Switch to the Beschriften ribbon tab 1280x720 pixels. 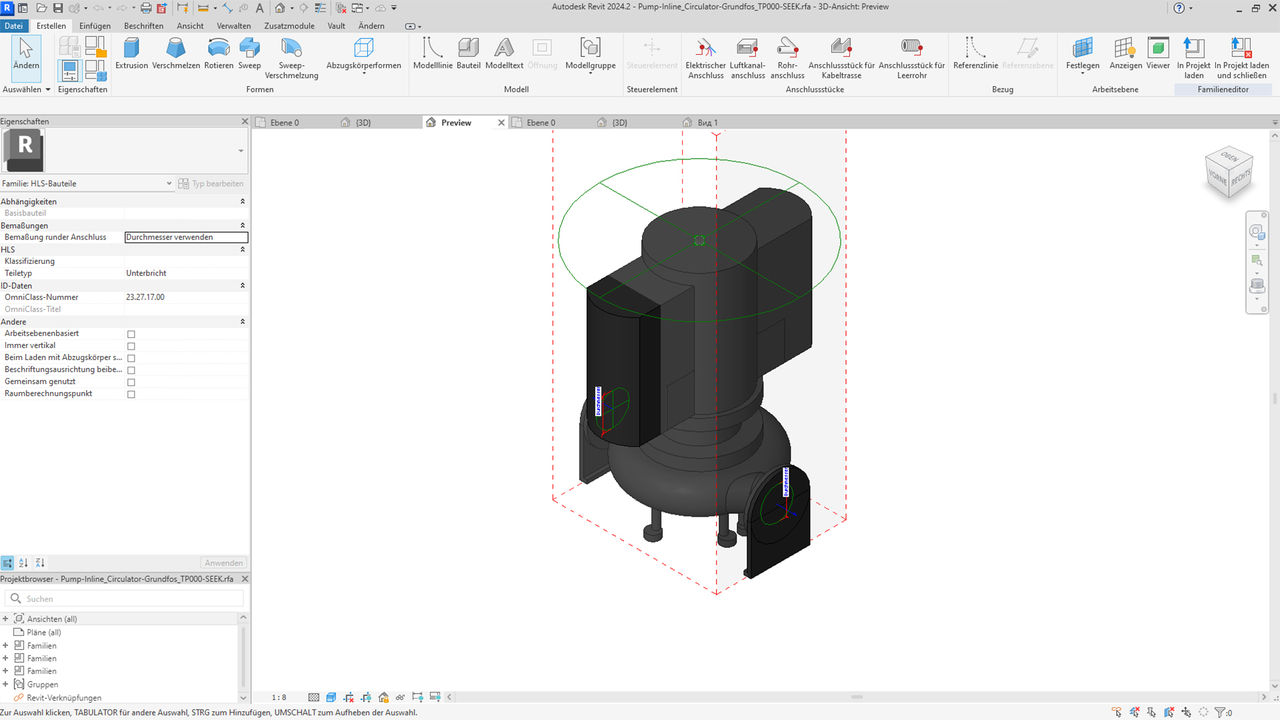tap(144, 26)
